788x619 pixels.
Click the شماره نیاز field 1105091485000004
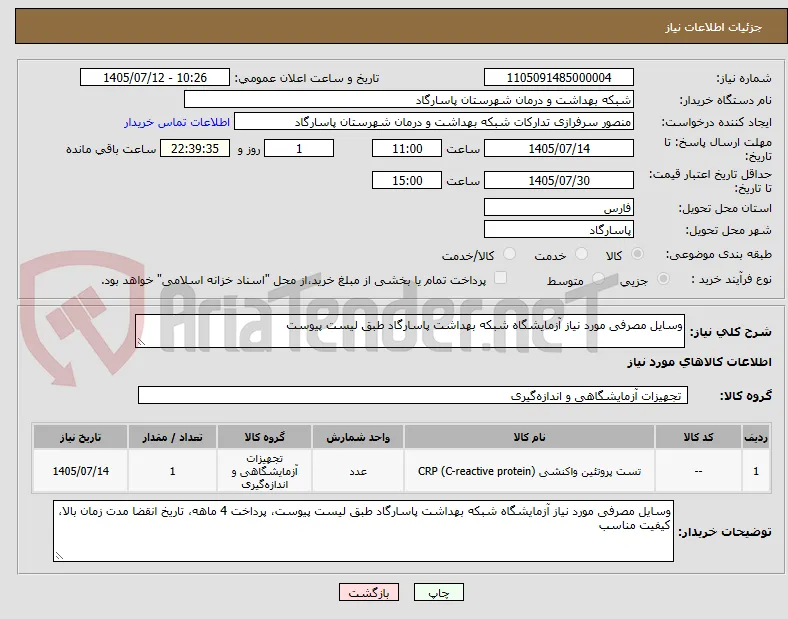click(558, 77)
